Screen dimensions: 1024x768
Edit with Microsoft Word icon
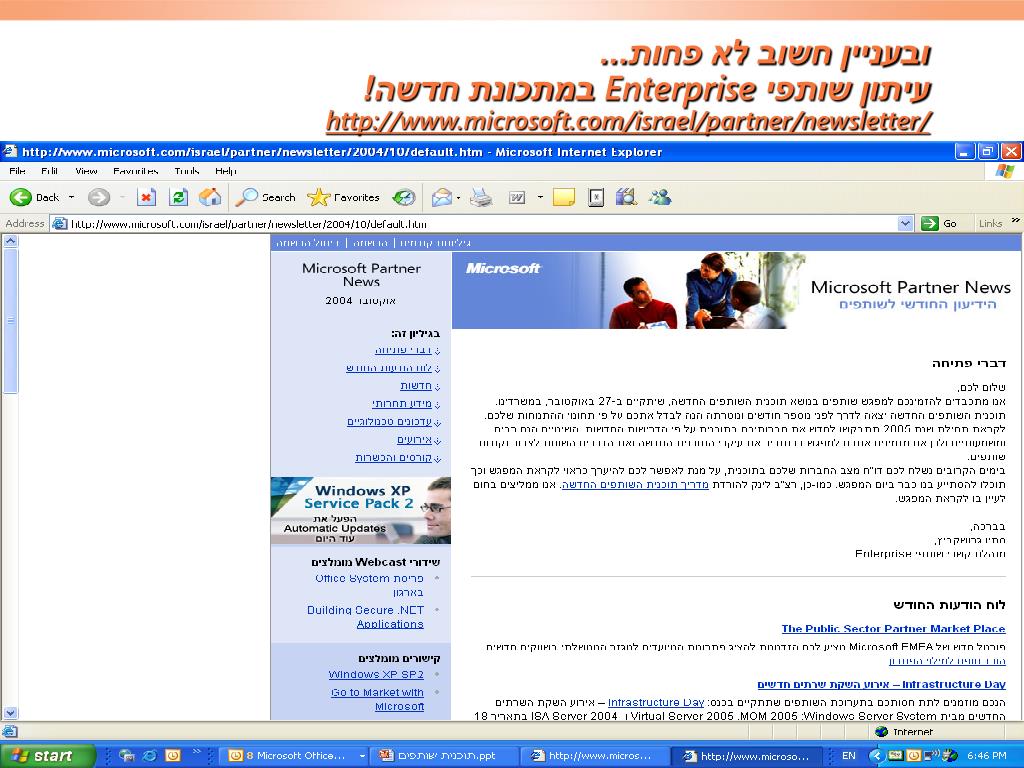pyautogui.click(x=517, y=197)
